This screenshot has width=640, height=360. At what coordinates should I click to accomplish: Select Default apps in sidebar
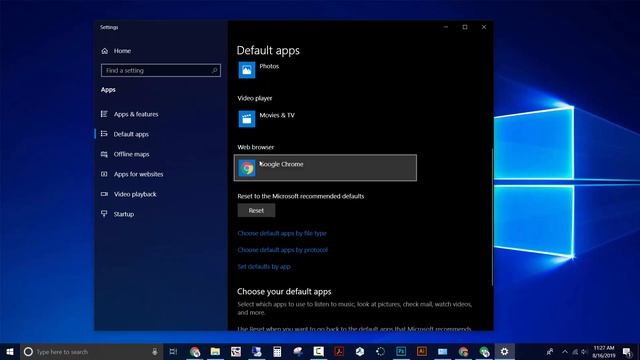pos(131,134)
